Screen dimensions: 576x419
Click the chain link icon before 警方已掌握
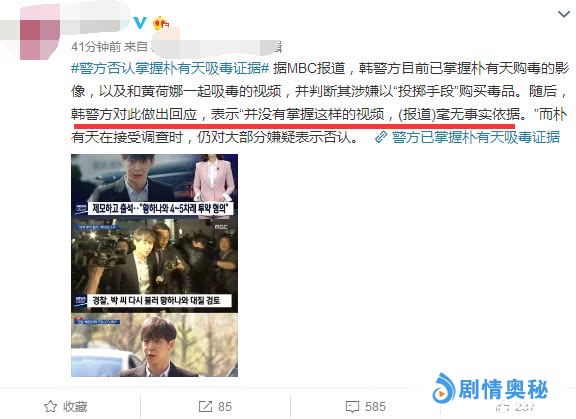[381, 137]
